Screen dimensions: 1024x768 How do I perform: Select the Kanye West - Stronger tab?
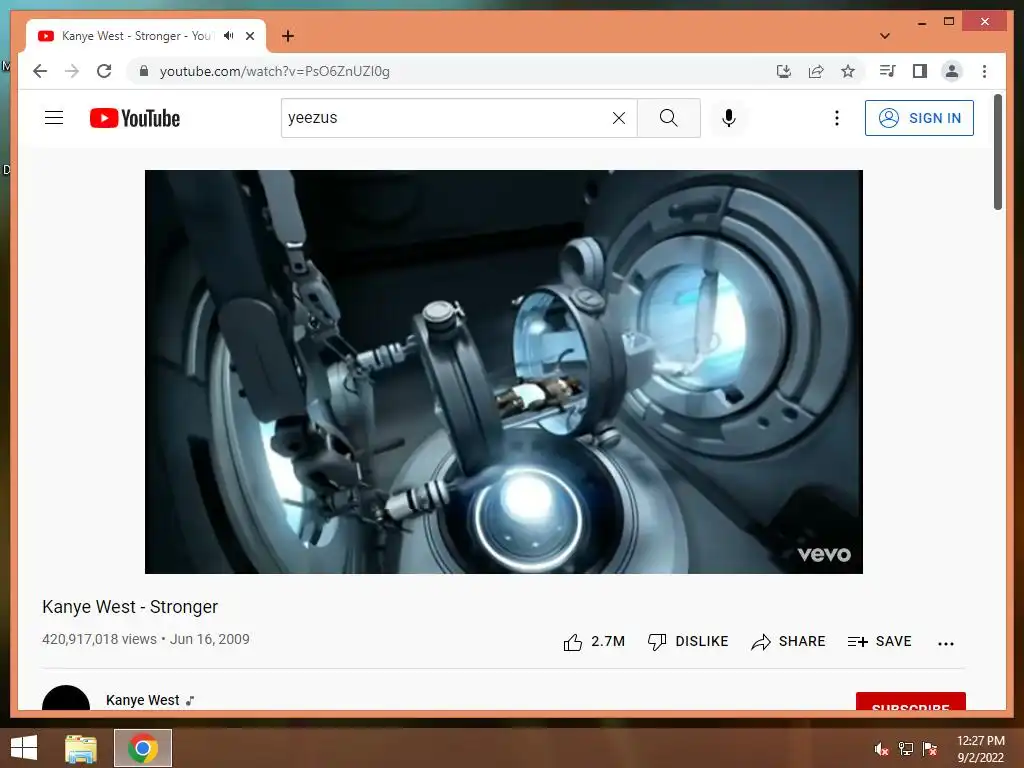[x=146, y=36]
